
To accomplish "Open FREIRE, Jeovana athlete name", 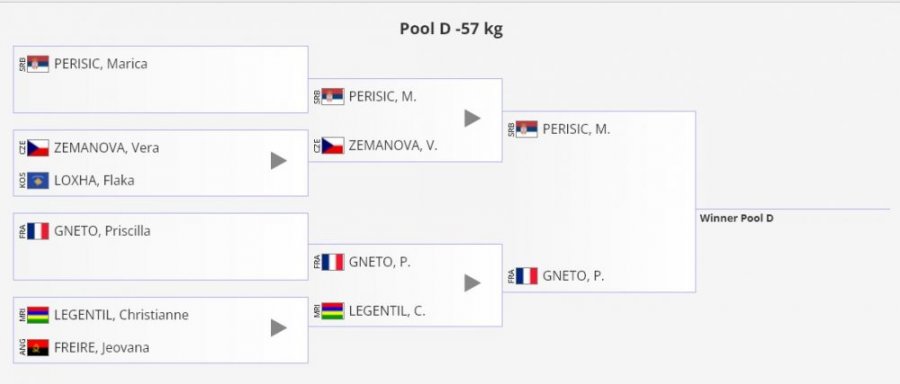I will (x=102, y=348).
